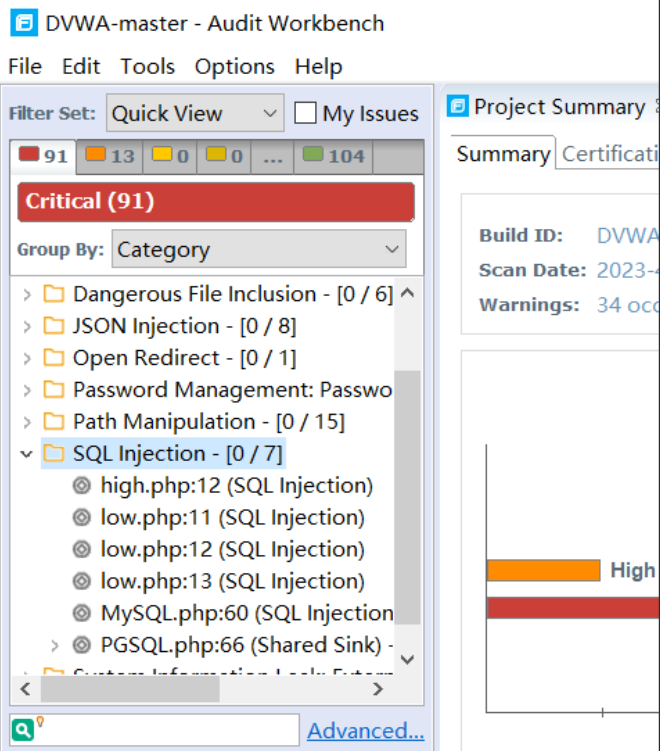Viewport: 660px width, 751px height.
Task: Expand the PGSQL.php:66 Shared Sink item
Action: (55, 646)
